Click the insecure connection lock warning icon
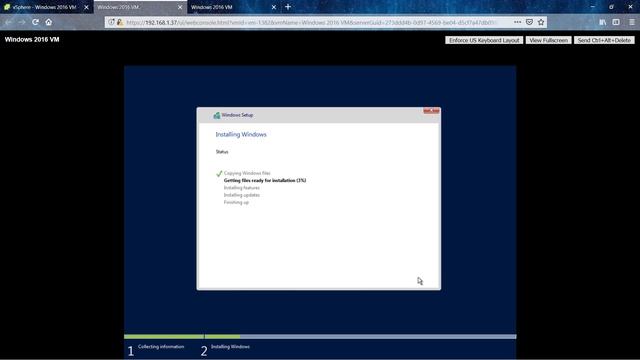This screenshot has height=360, width=640. [x=120, y=22]
